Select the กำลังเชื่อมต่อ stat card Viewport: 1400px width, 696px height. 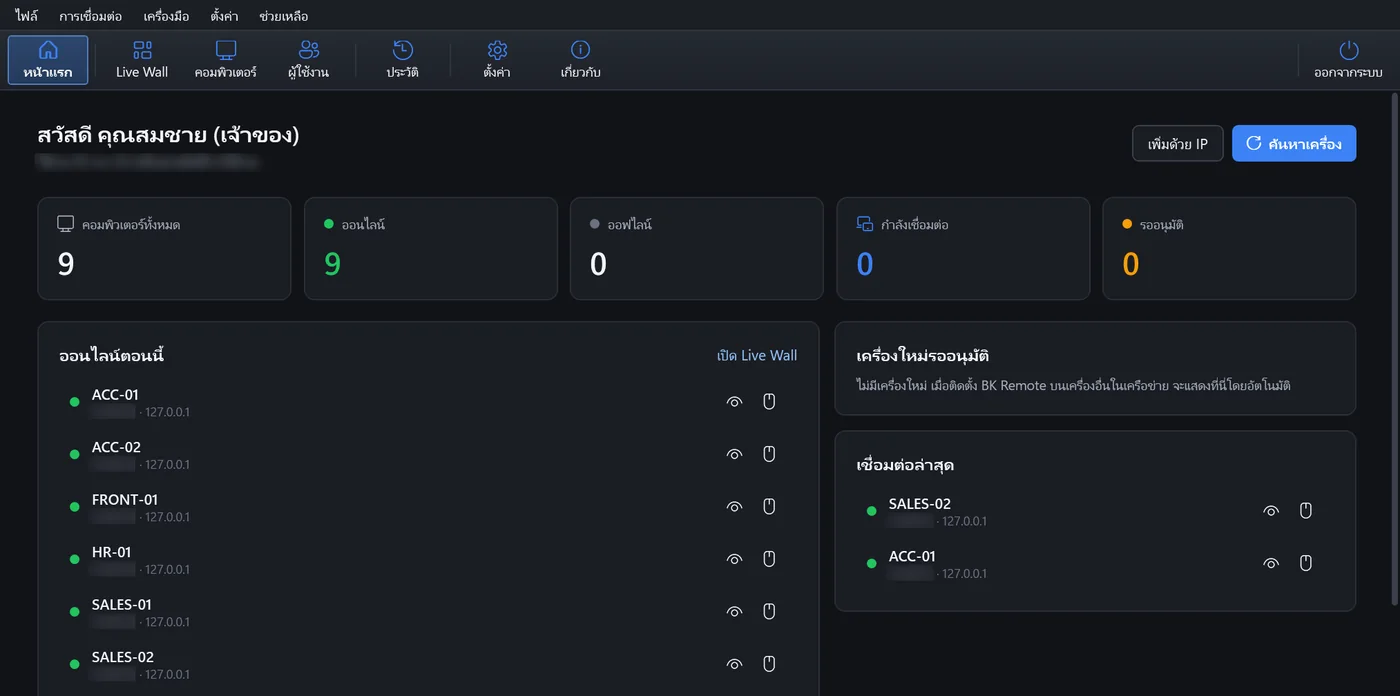[963, 248]
